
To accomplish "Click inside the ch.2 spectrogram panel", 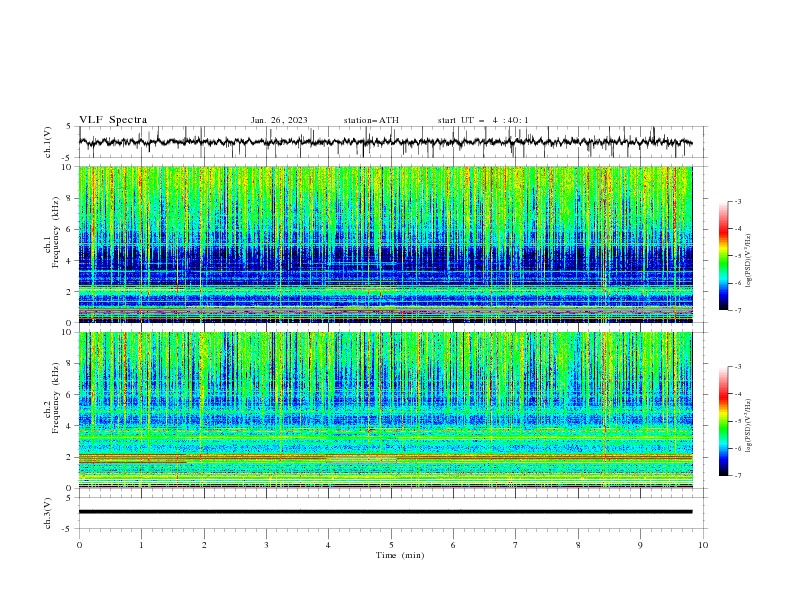I will 385,410.
